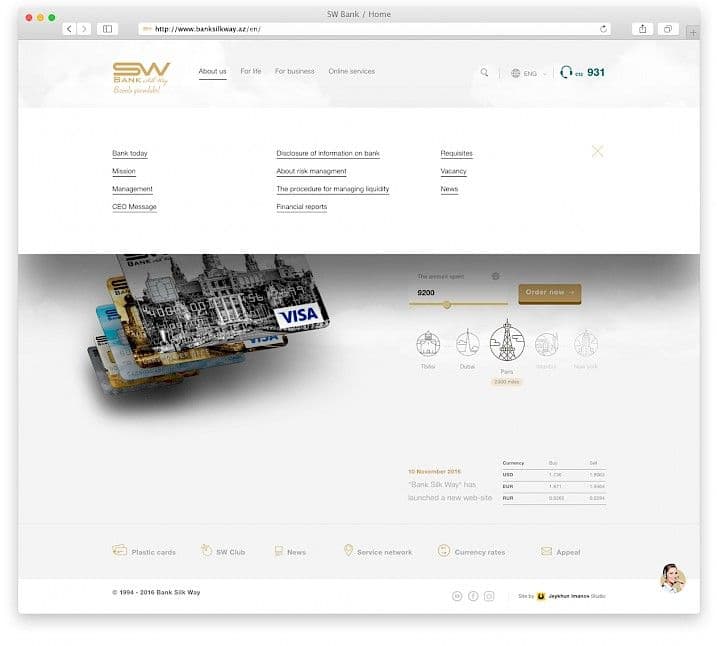Click the globe language icon

(515, 73)
